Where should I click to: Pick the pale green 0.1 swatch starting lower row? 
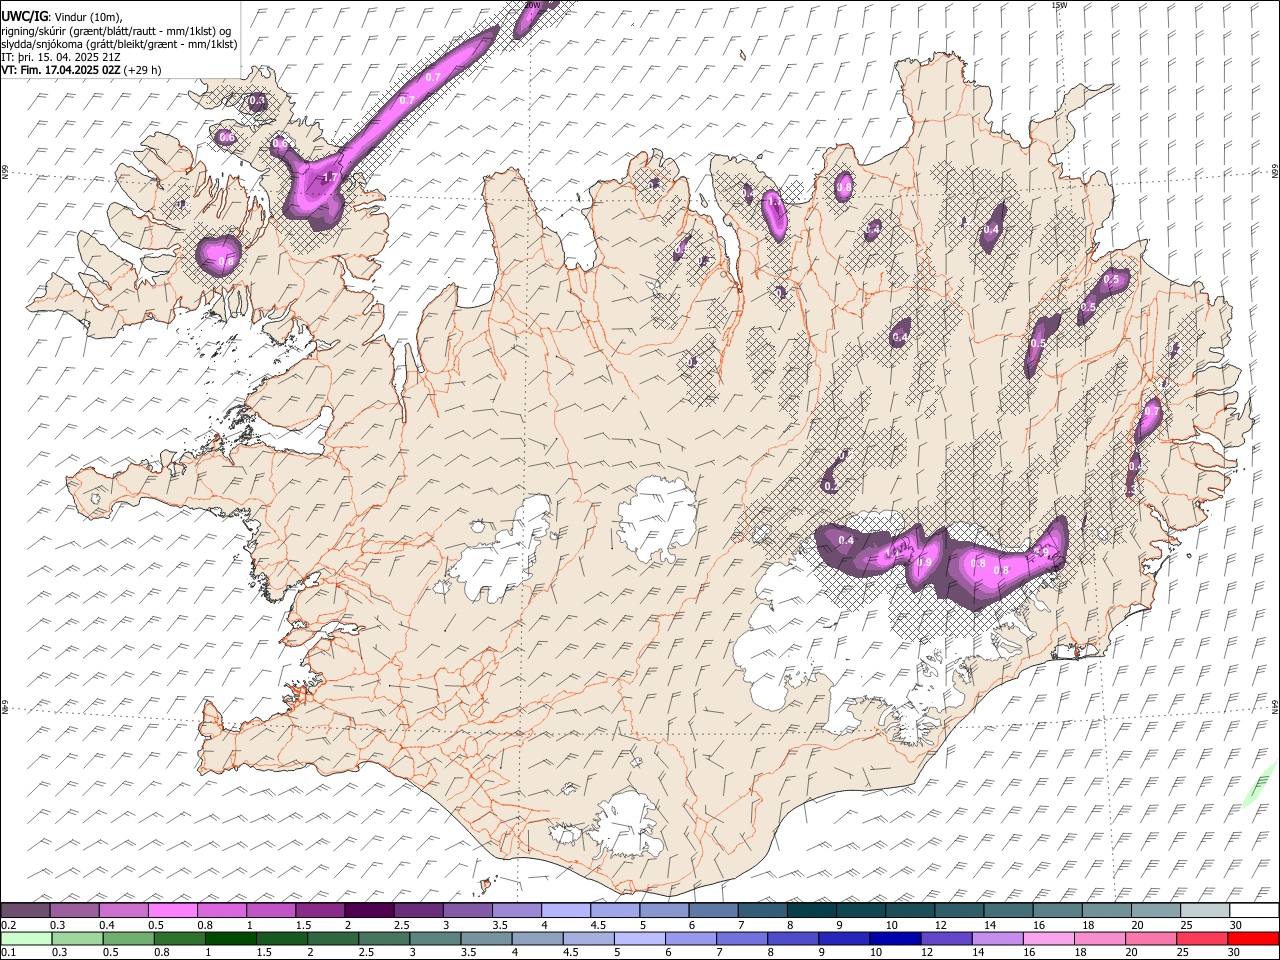[x=26, y=938]
